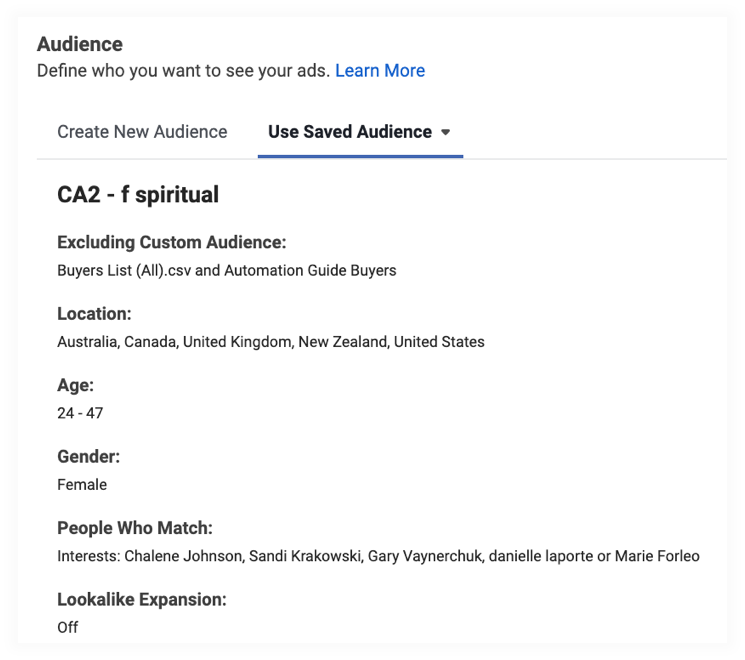Image resolution: width=745 pixels, height=660 pixels.
Task: Select the Off value under Lookalike Expansion
Action: point(67,627)
